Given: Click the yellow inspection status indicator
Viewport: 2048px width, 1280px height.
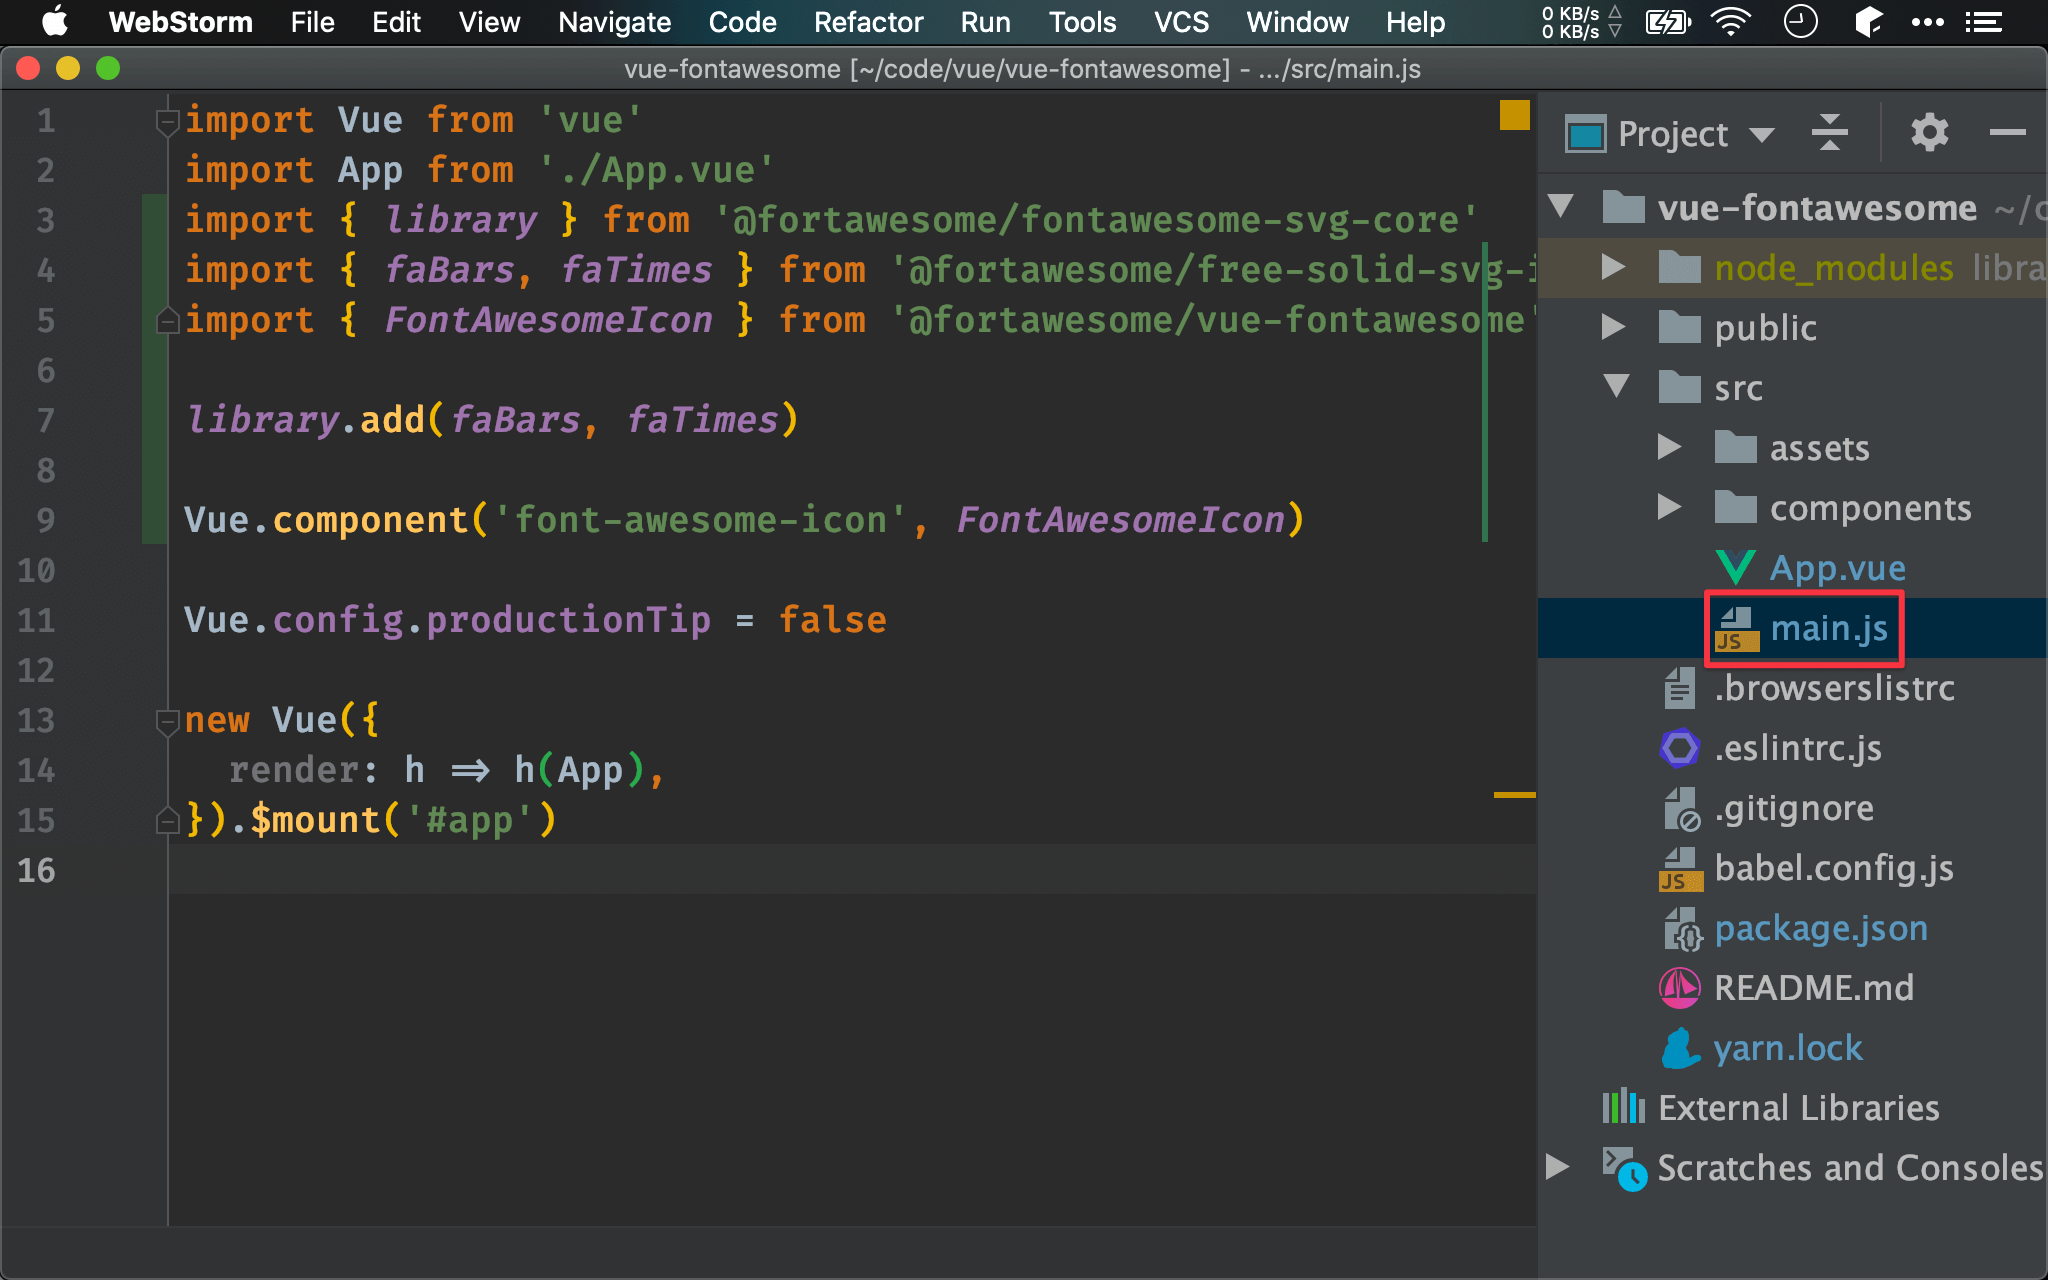Looking at the screenshot, I should [1514, 115].
